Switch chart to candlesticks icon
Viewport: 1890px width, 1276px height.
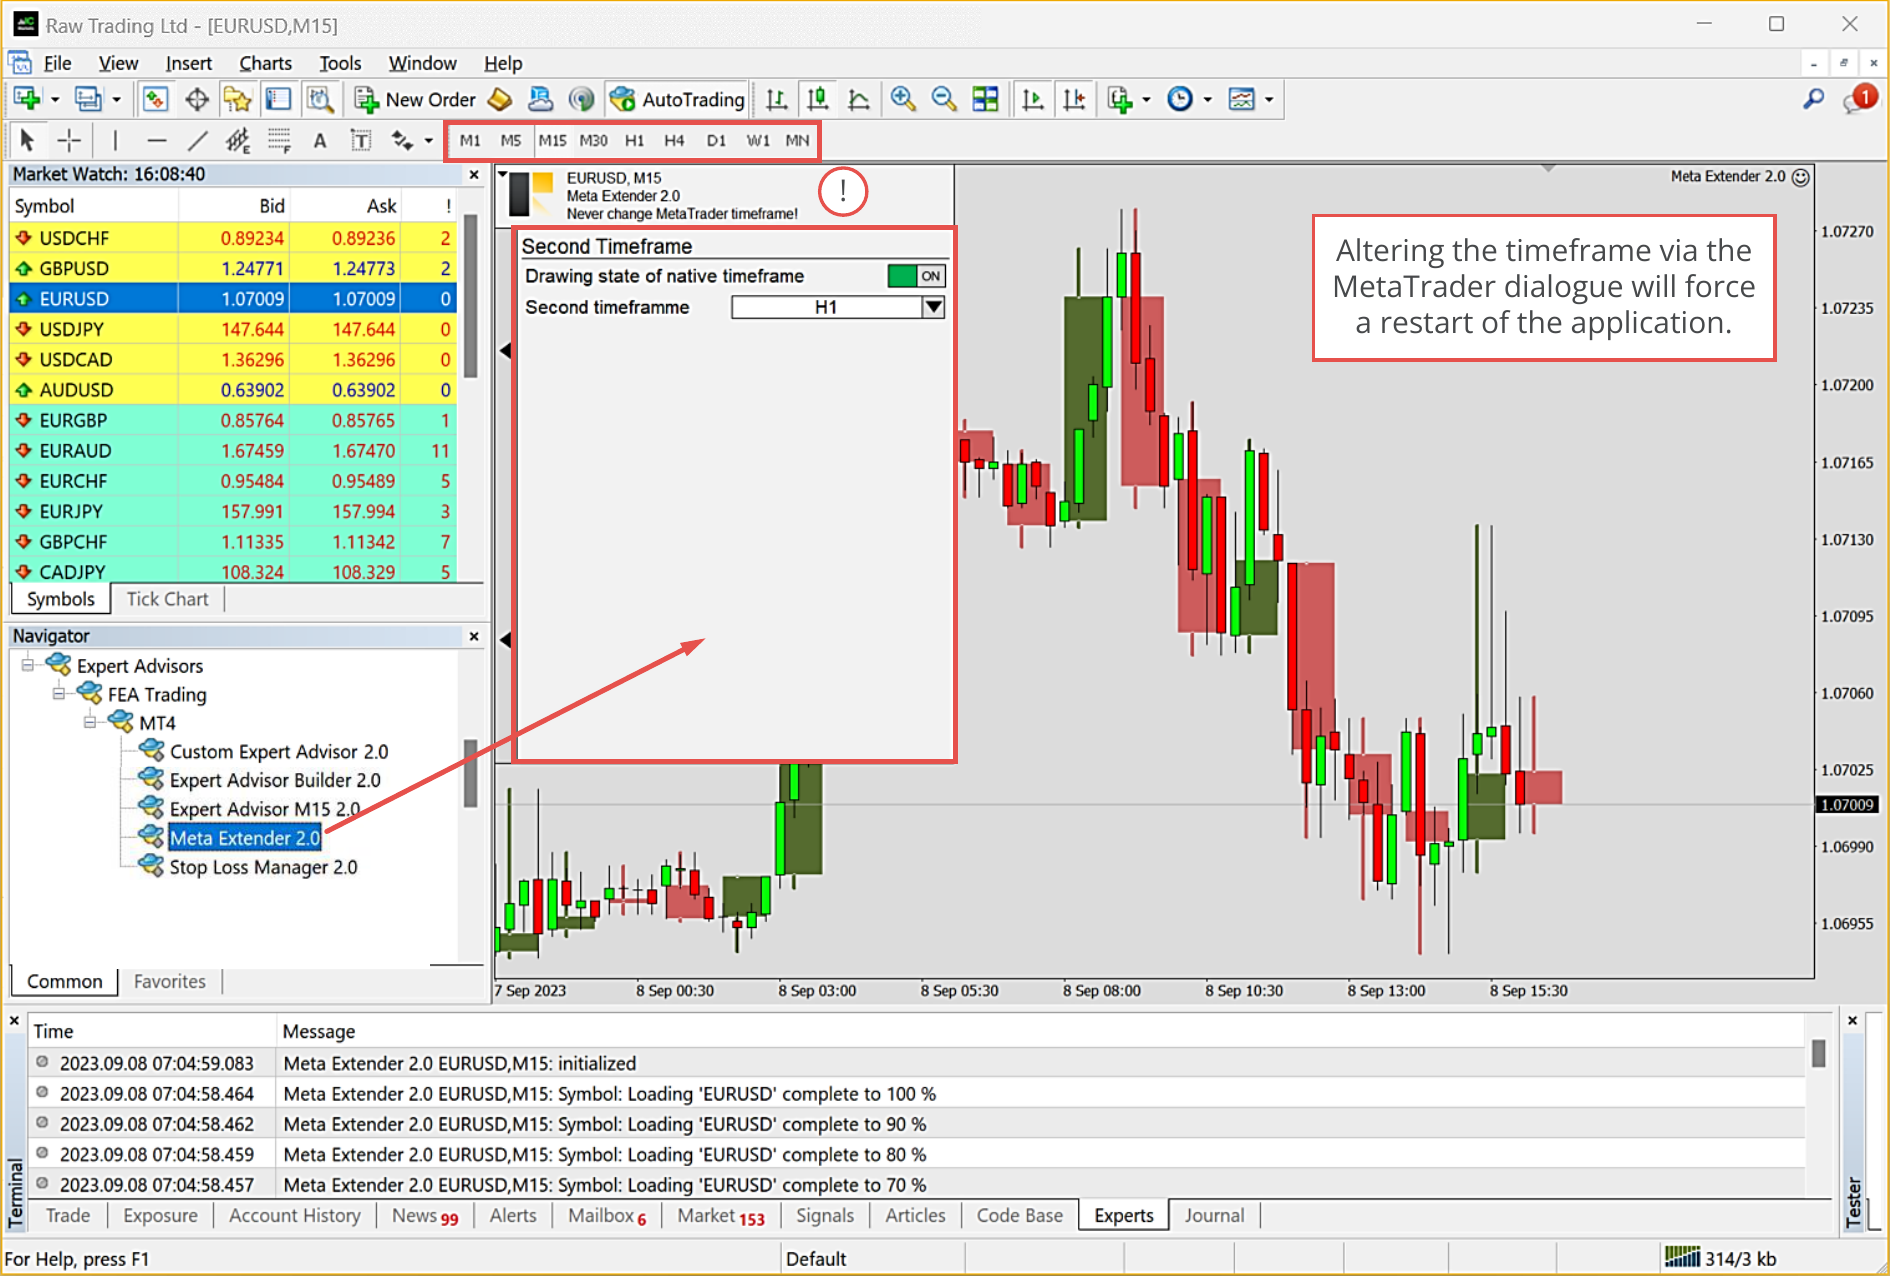tap(817, 99)
